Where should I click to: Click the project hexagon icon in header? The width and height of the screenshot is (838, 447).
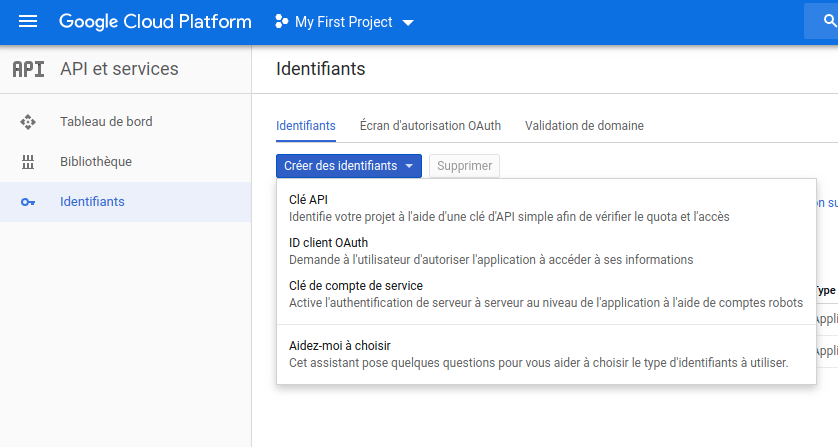coord(281,22)
